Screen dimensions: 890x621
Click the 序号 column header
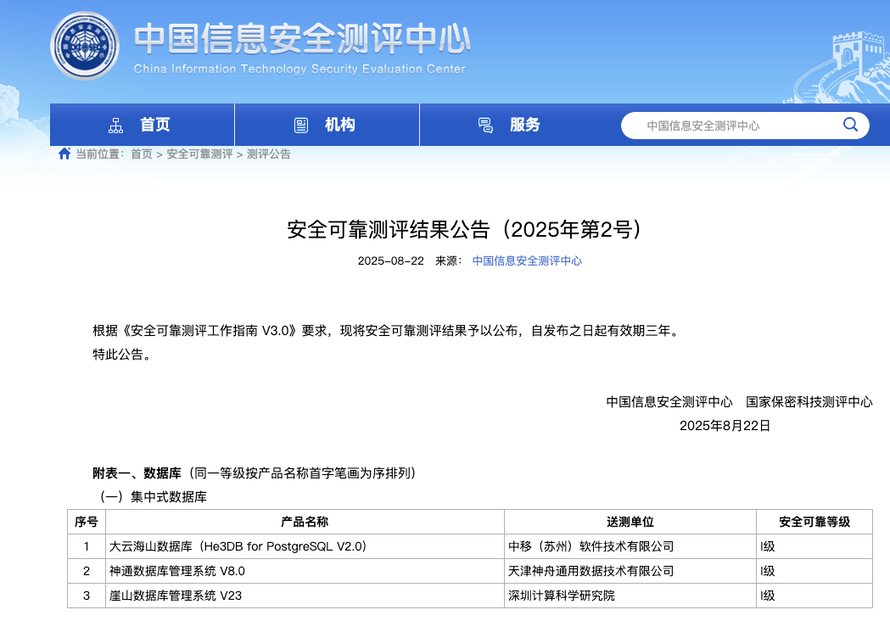(x=86, y=522)
